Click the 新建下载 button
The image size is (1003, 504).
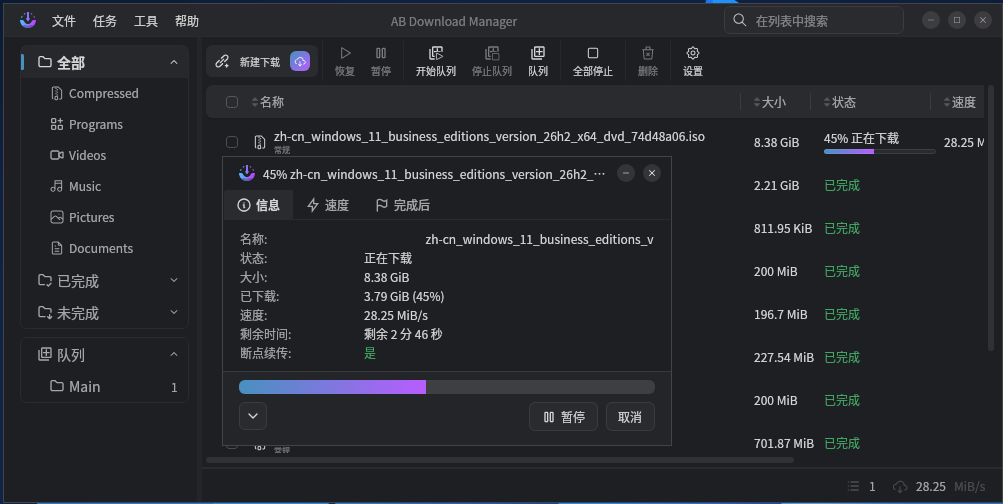pos(262,61)
